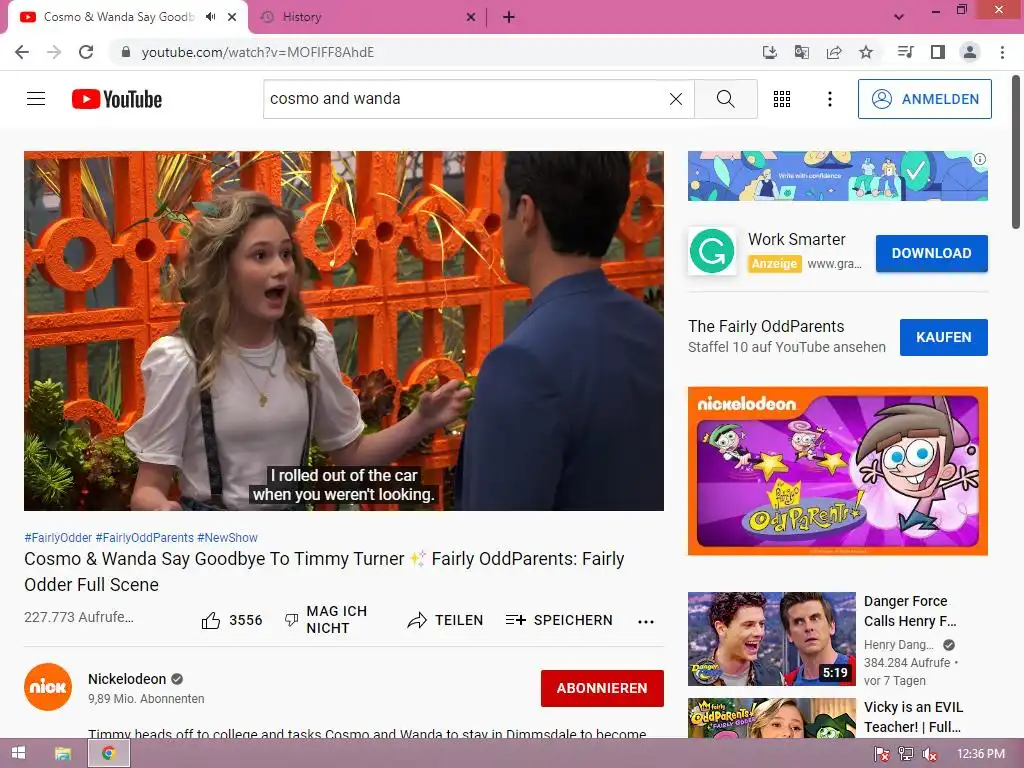Viewport: 1024px width, 768px height.
Task: Reload the page
Action: coord(86,52)
